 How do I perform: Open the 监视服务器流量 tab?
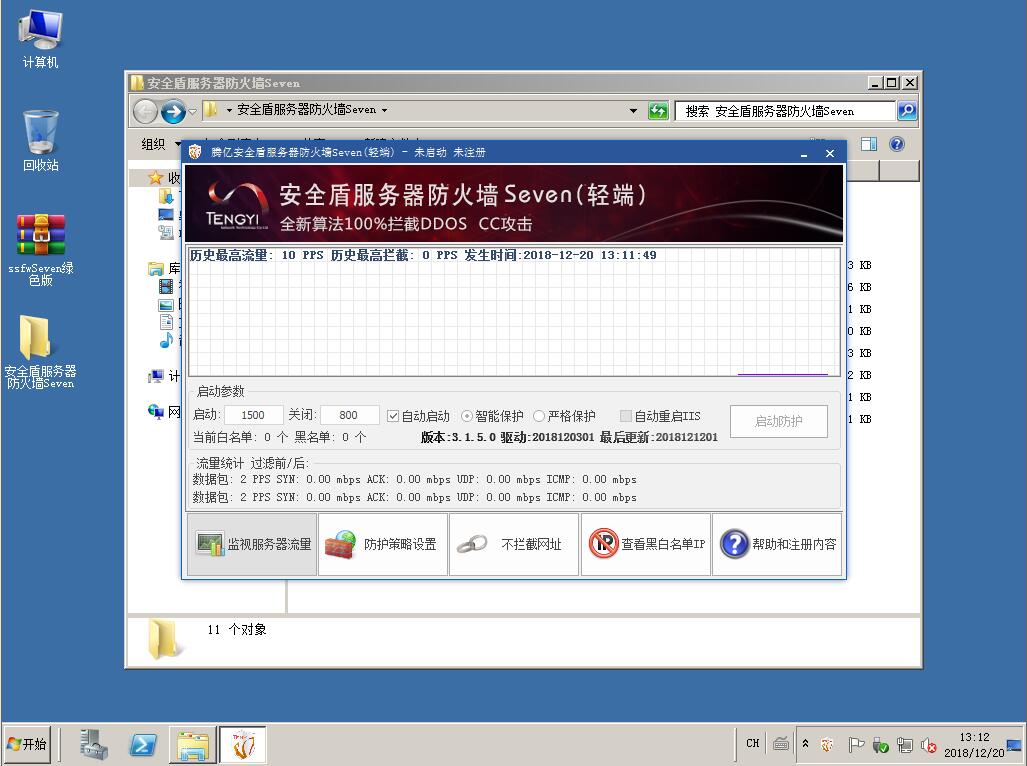[252, 544]
